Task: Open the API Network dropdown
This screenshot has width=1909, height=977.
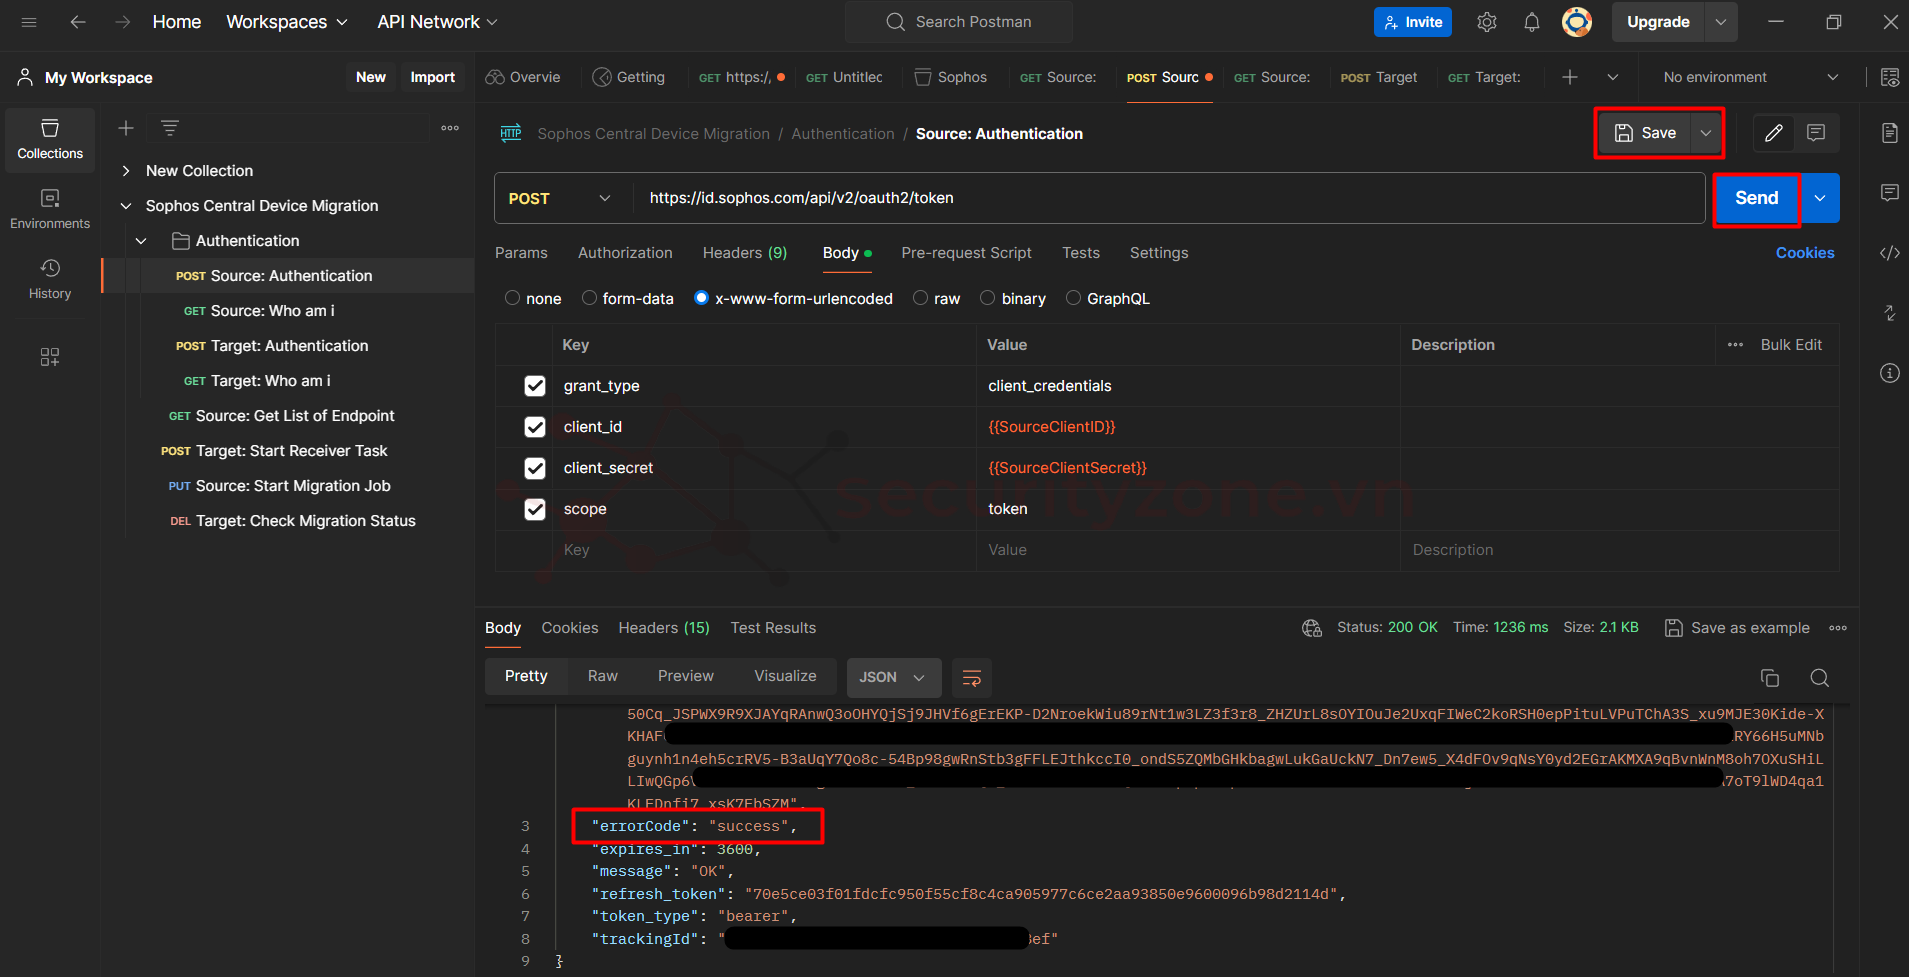Action: click(x=437, y=22)
